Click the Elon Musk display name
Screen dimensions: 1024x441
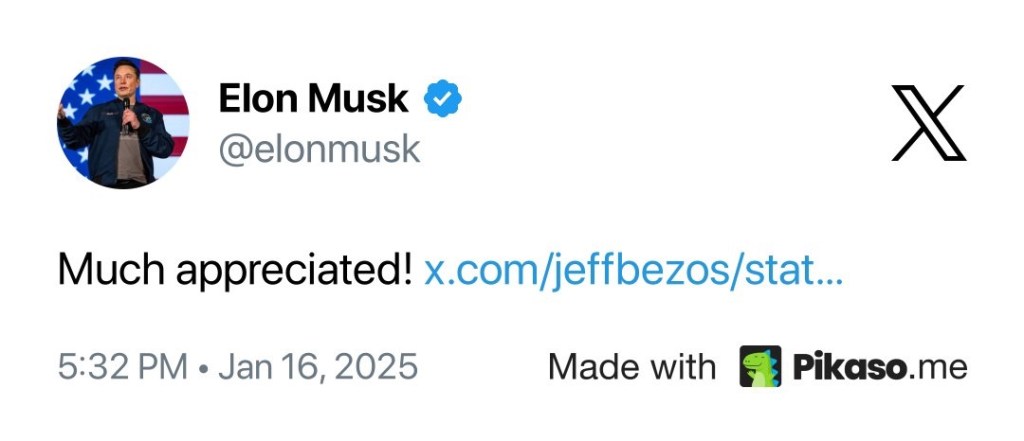[313, 99]
